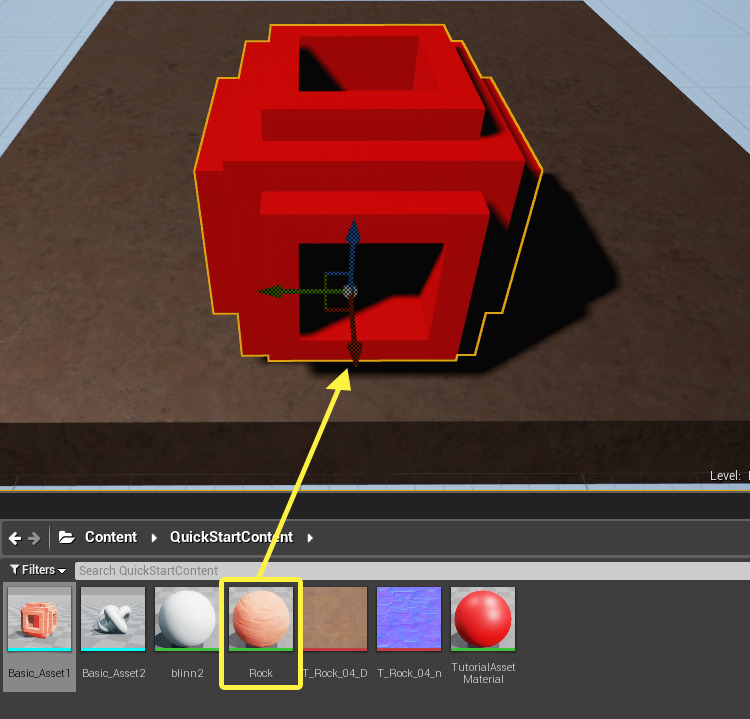Select the Rock material thumbnail

point(261,619)
